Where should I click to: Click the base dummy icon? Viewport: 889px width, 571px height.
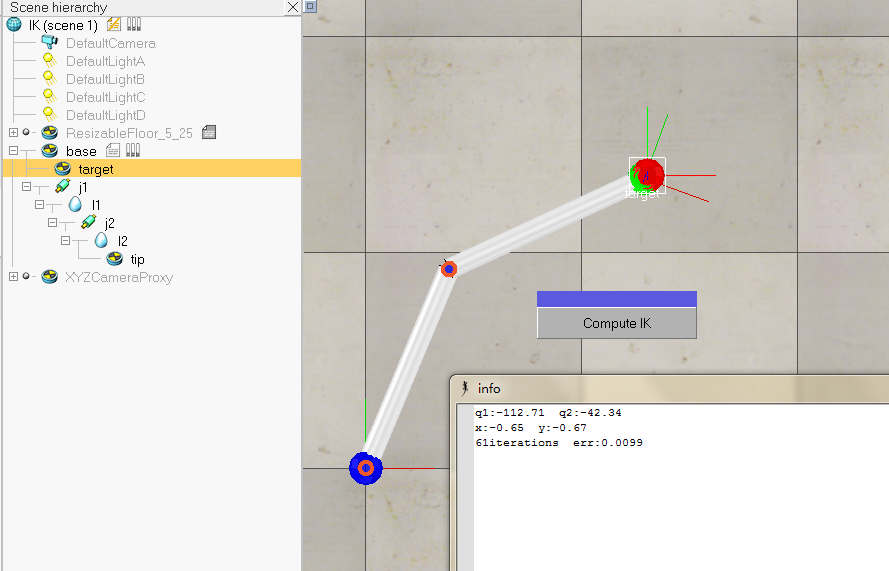pyautogui.click(x=50, y=151)
